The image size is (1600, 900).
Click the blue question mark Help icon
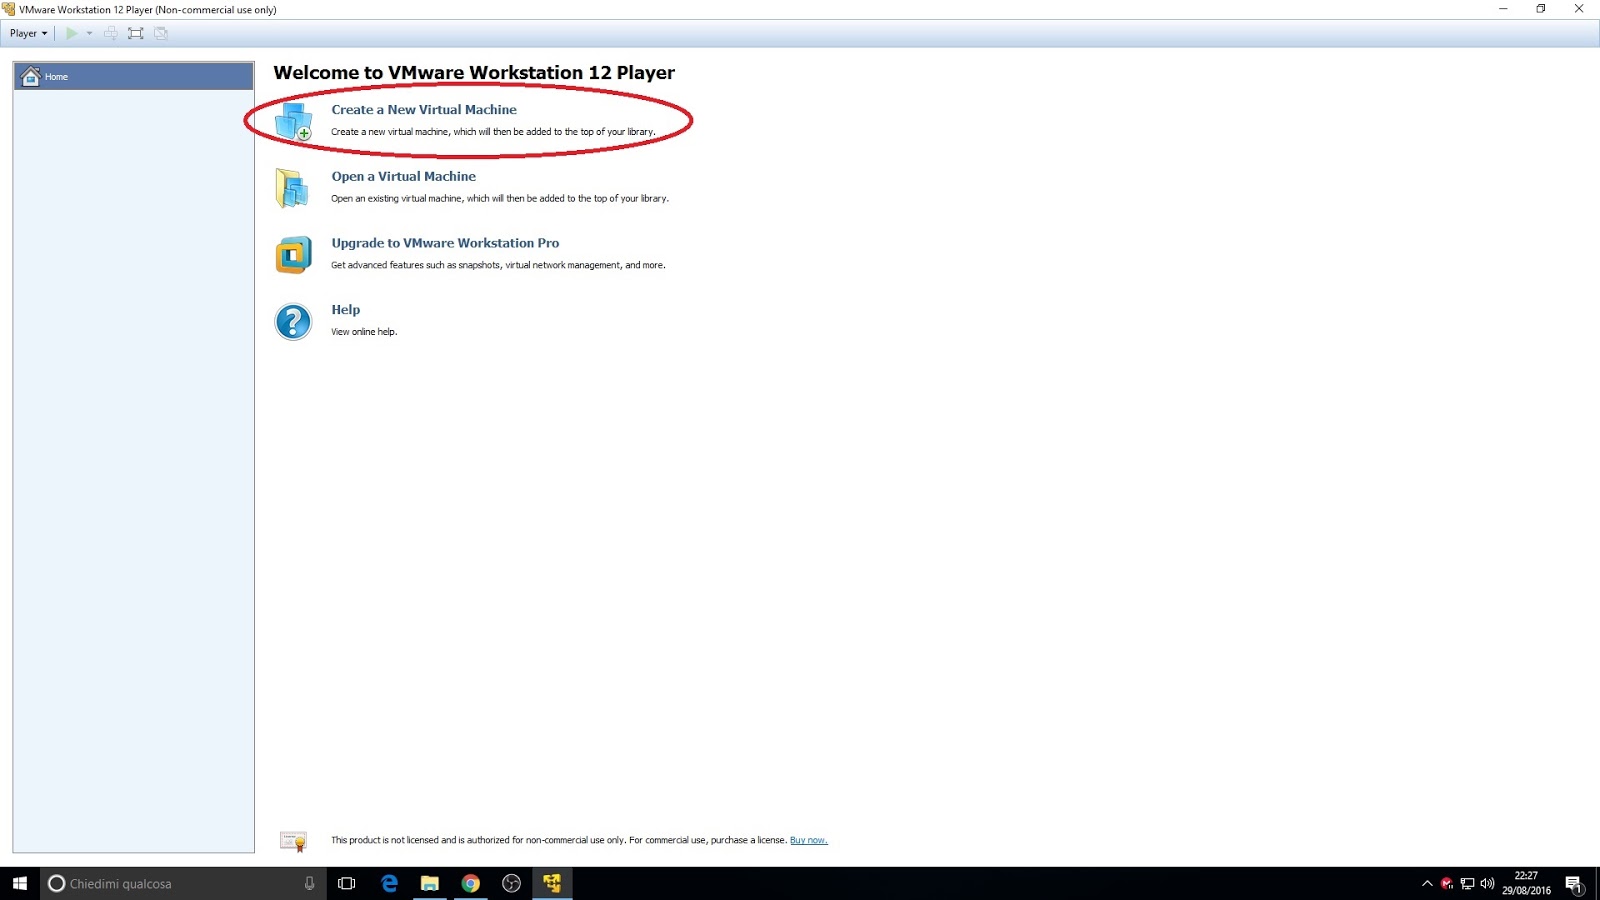click(293, 322)
